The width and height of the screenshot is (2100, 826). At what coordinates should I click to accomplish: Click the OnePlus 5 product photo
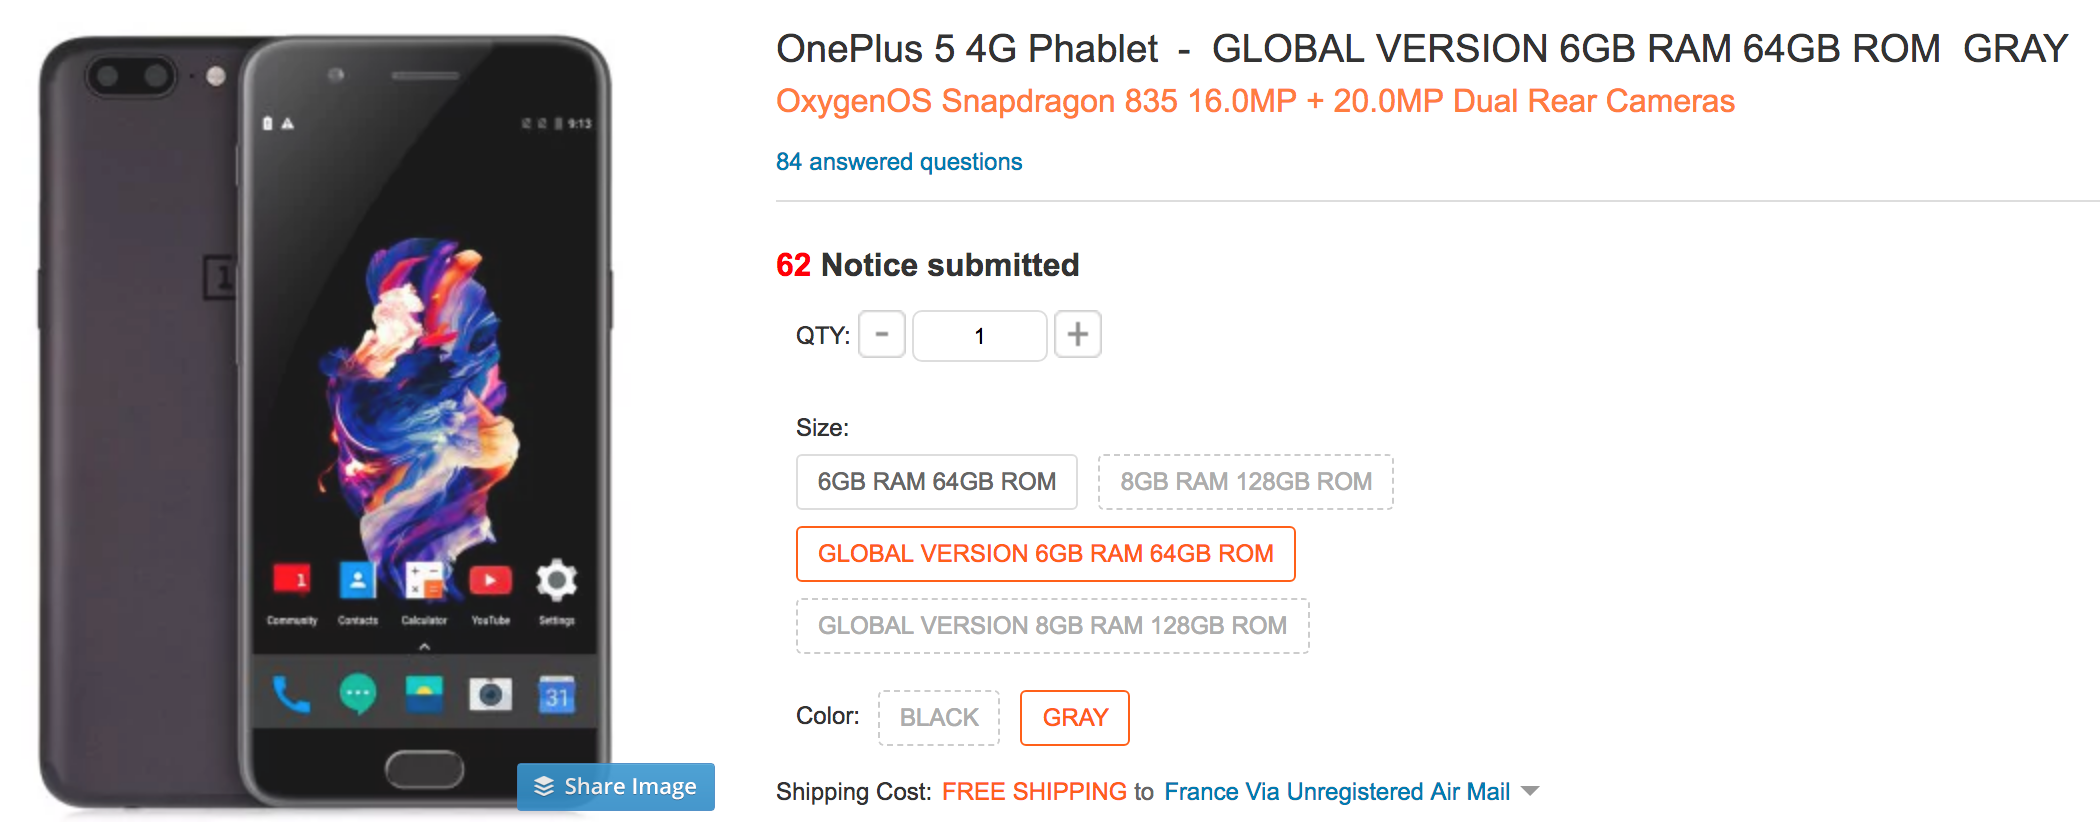point(325,420)
